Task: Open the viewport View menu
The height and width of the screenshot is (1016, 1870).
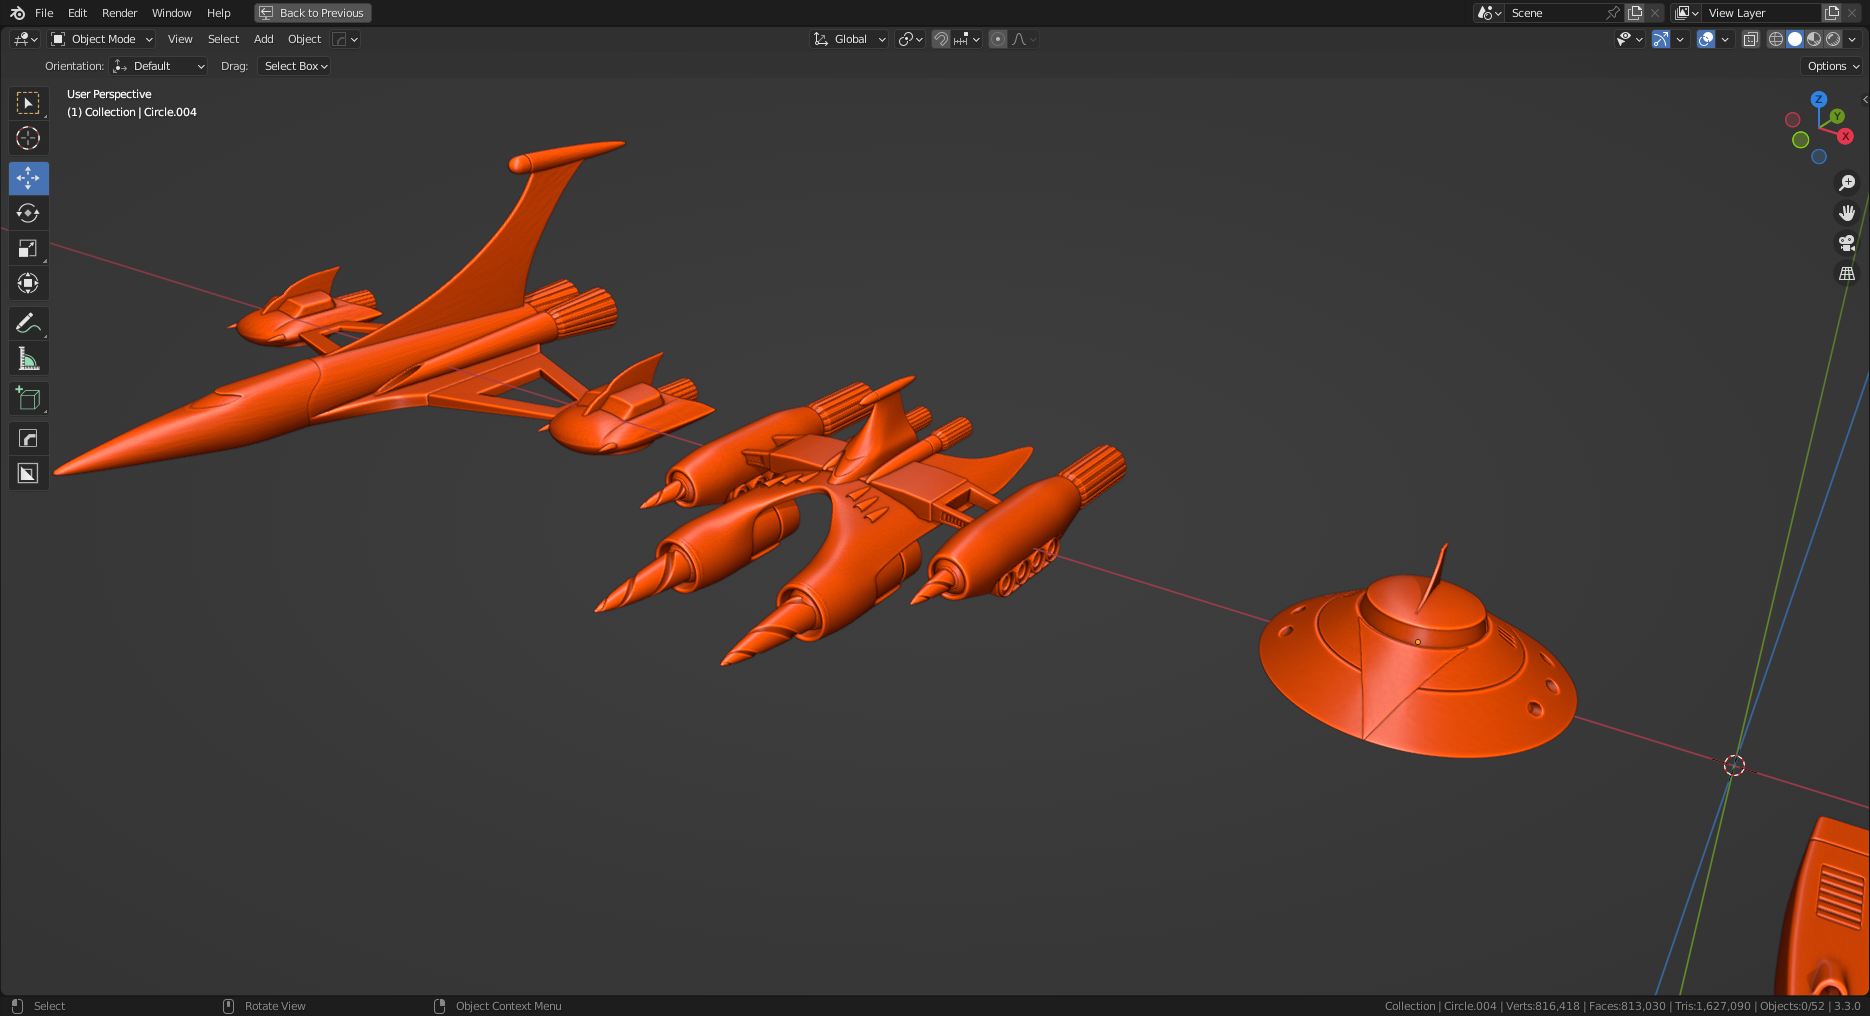Action: click(x=180, y=39)
